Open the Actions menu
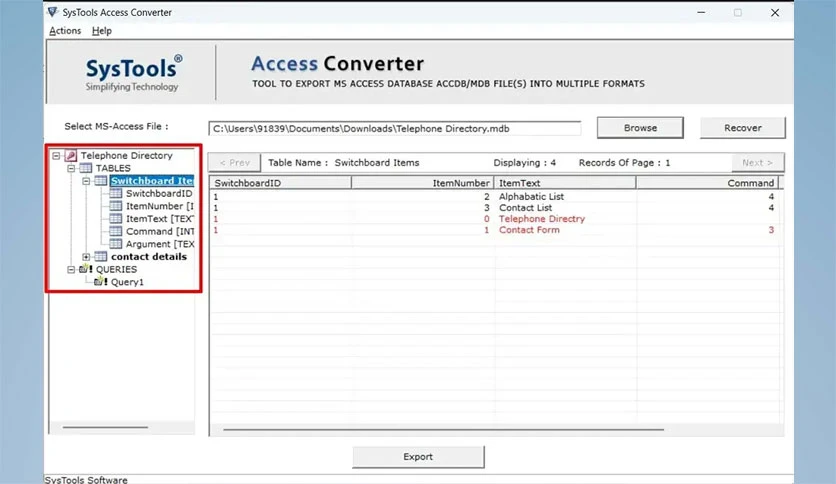The height and width of the screenshot is (484, 836). click(x=65, y=31)
